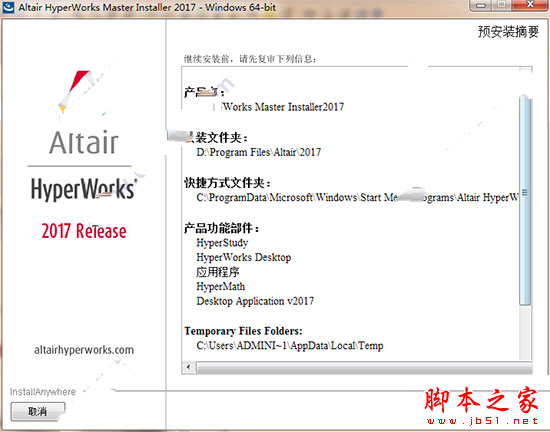Close the HyperWorks installer window
Screen dimensions: 550x432
(x=530, y=5)
